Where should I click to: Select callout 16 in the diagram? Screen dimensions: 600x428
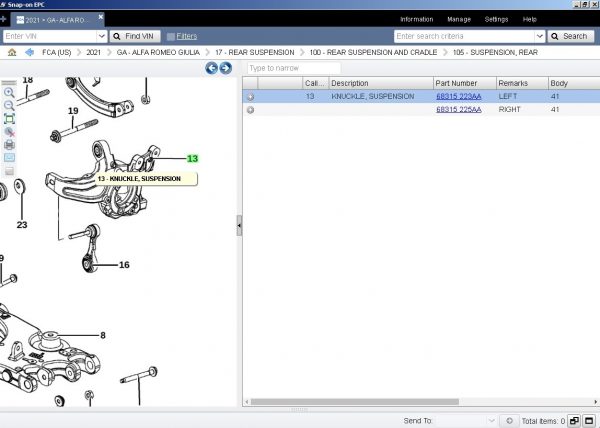coord(124,265)
